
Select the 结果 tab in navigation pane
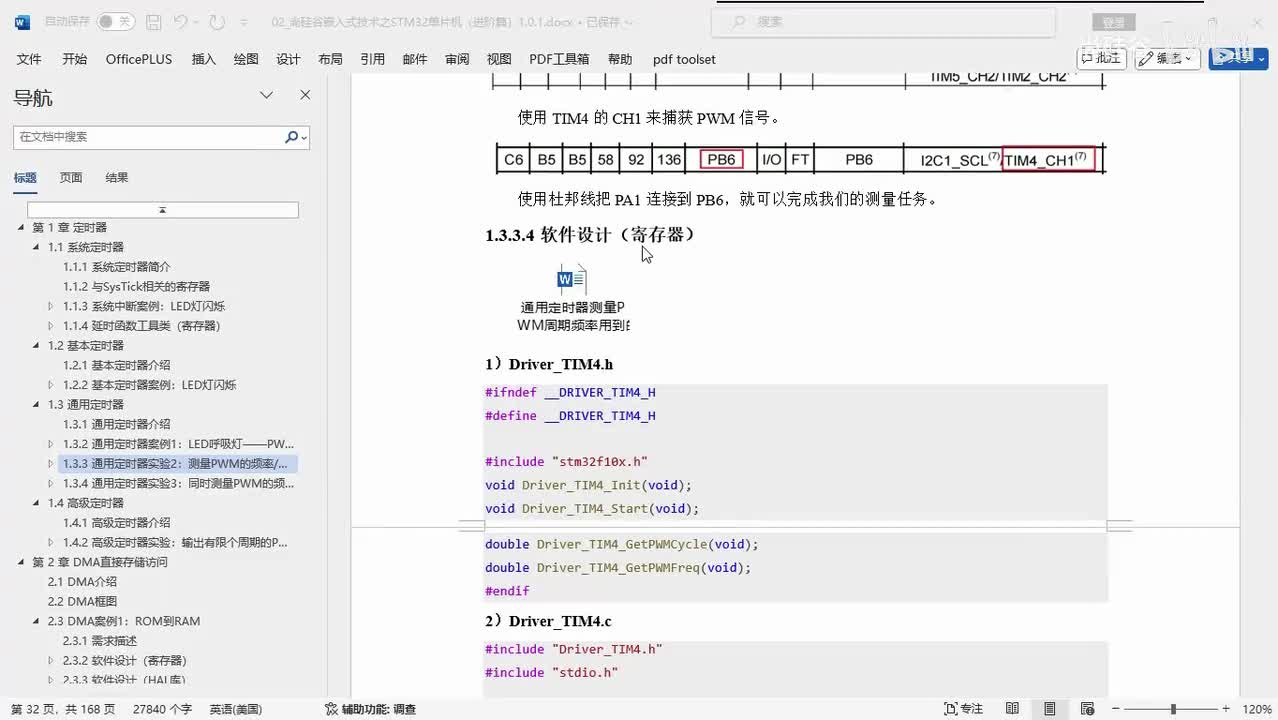117,178
